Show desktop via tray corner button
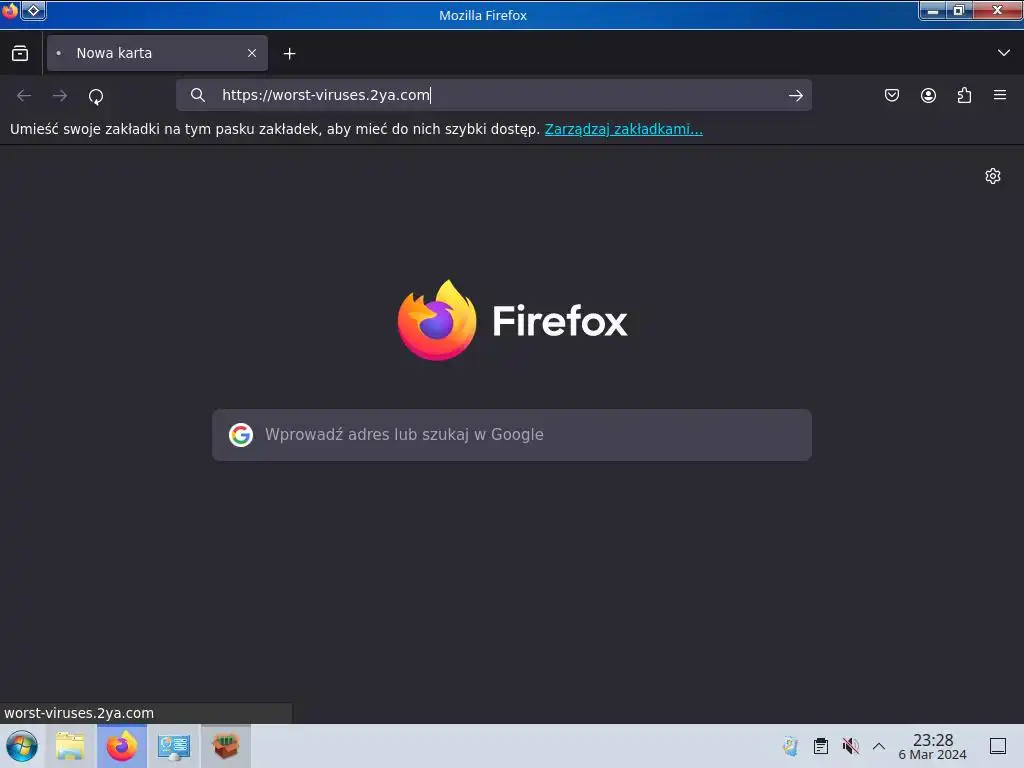The height and width of the screenshot is (768, 1024). [998, 746]
